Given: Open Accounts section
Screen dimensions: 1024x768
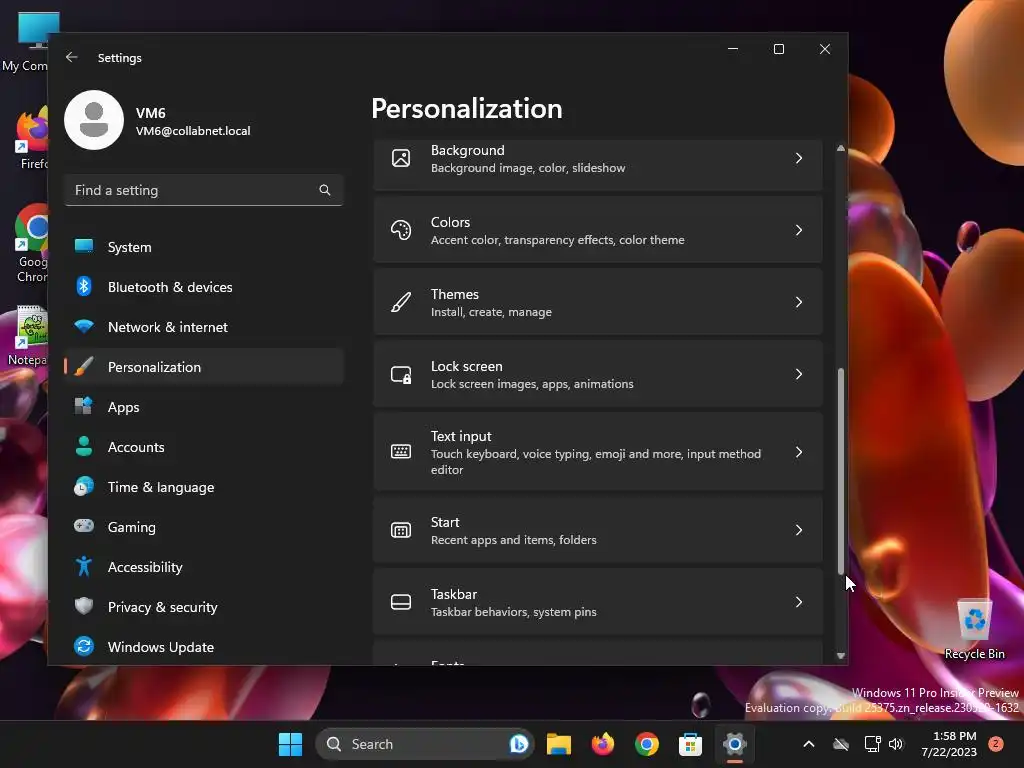Looking at the screenshot, I should coord(204,447).
